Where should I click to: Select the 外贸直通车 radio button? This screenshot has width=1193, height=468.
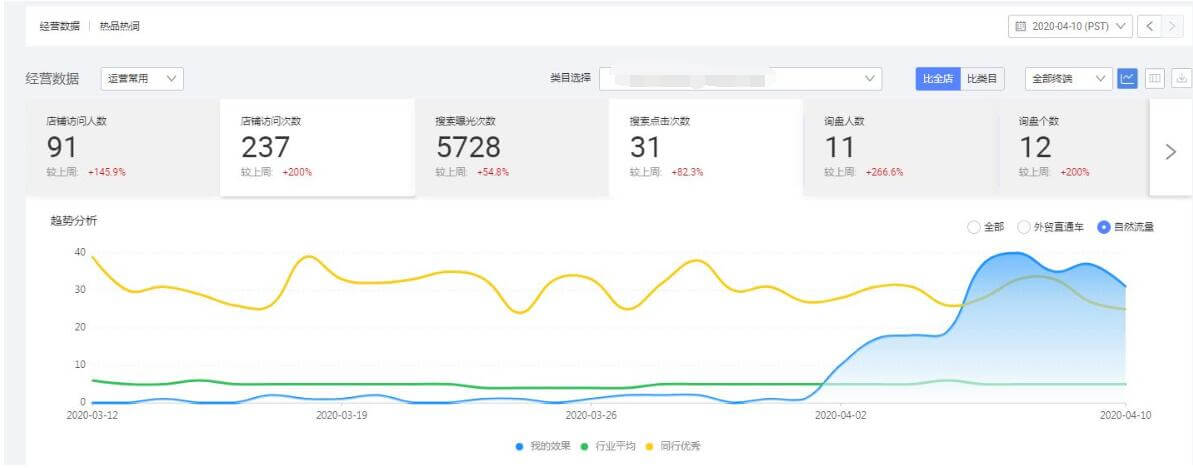coord(1024,227)
